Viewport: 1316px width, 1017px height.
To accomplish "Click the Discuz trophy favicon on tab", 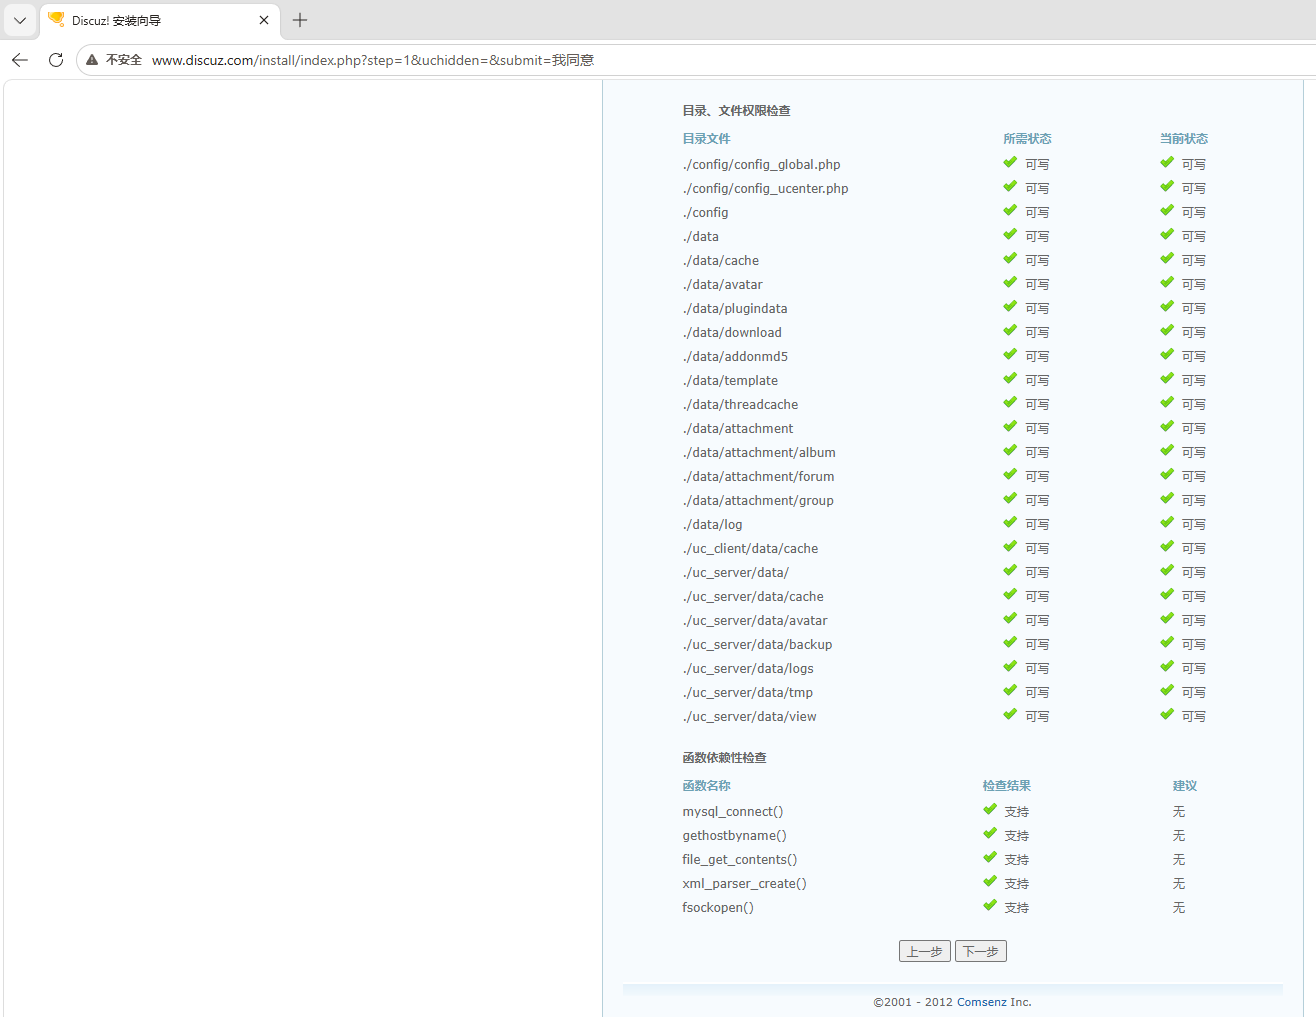I will (x=56, y=20).
